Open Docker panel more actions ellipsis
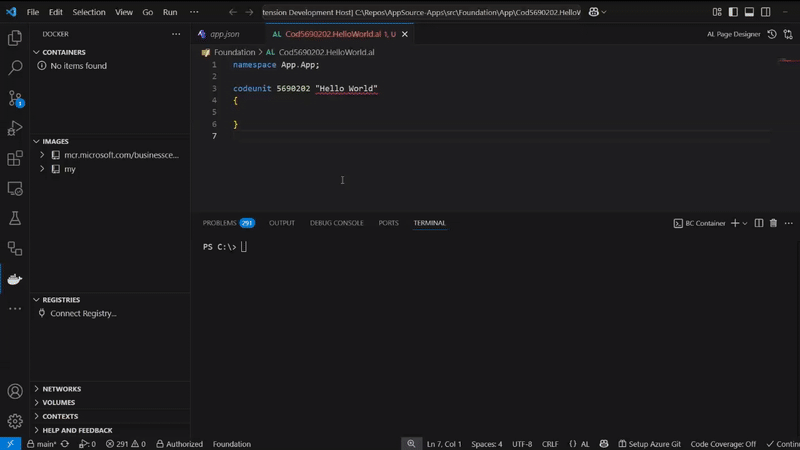The width and height of the screenshot is (800, 450). [x=176, y=34]
